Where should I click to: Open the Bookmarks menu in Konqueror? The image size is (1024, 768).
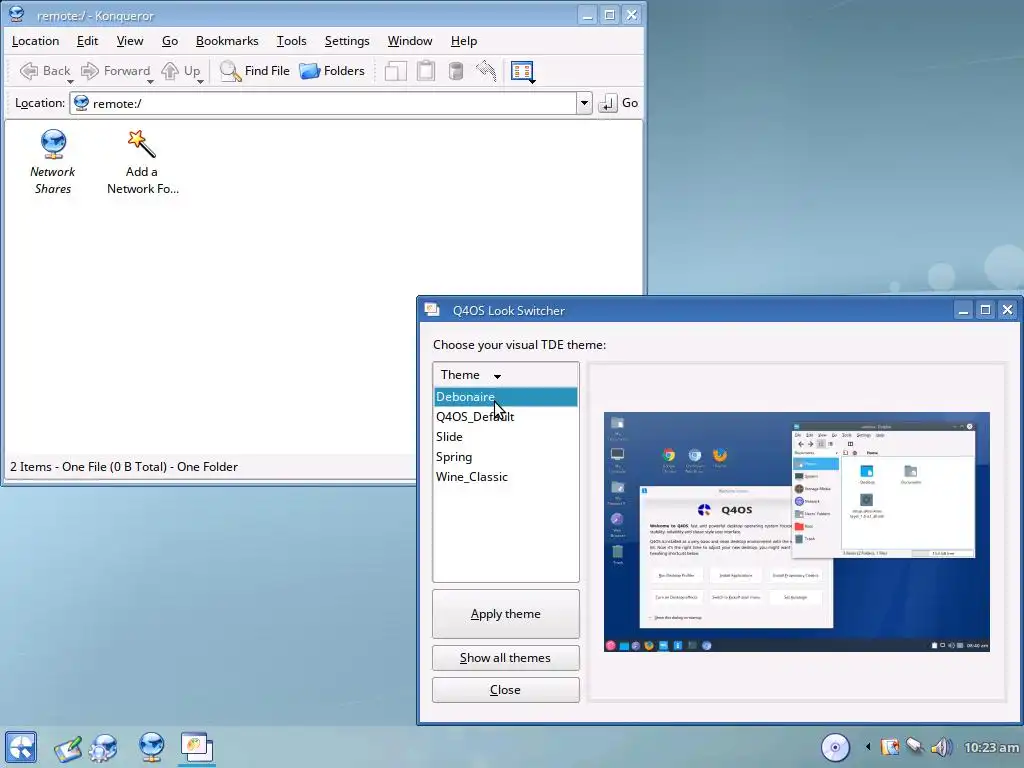pyautogui.click(x=227, y=40)
